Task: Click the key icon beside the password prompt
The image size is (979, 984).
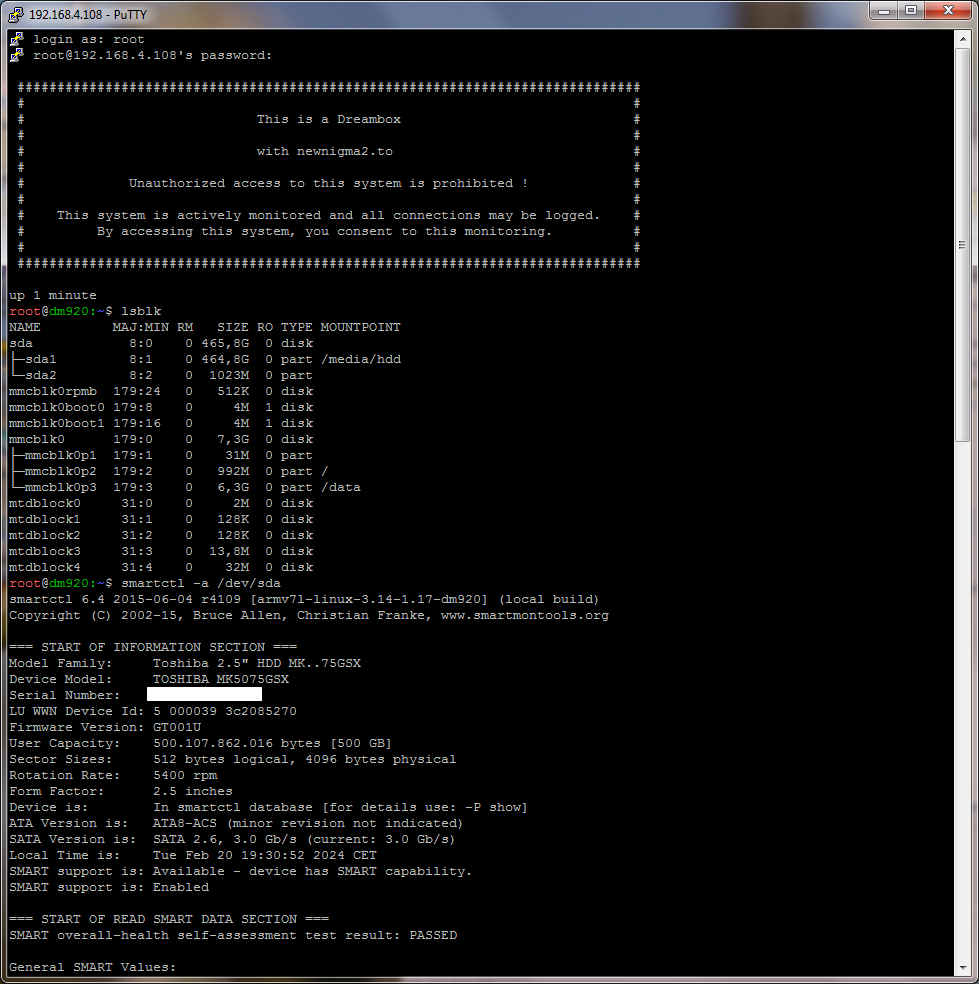Action: (16, 55)
